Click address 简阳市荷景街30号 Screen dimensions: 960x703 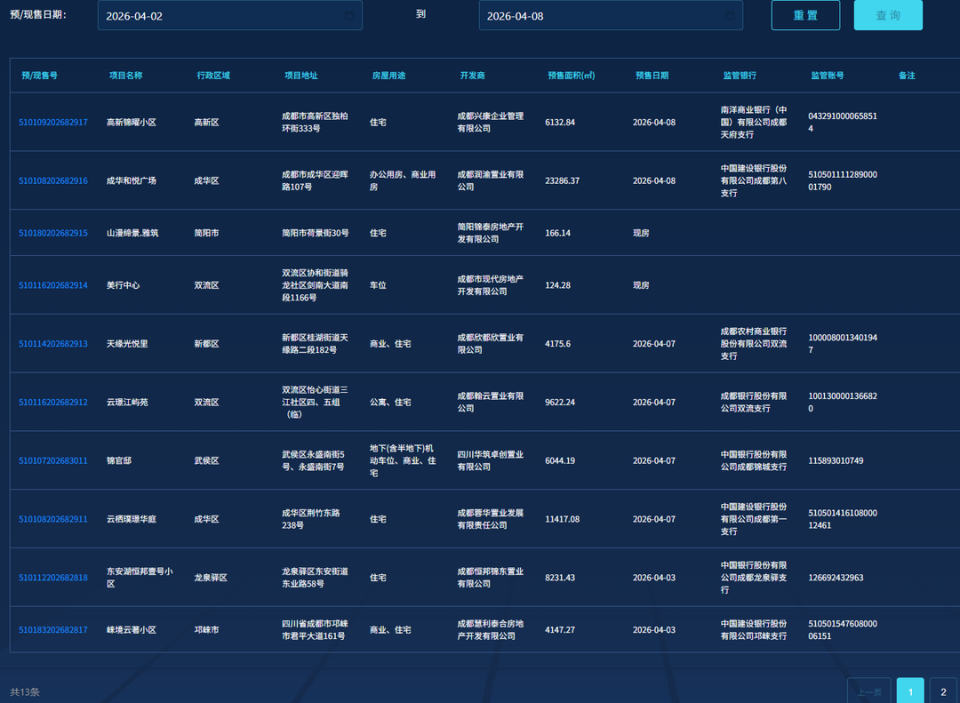pyautogui.click(x=315, y=233)
